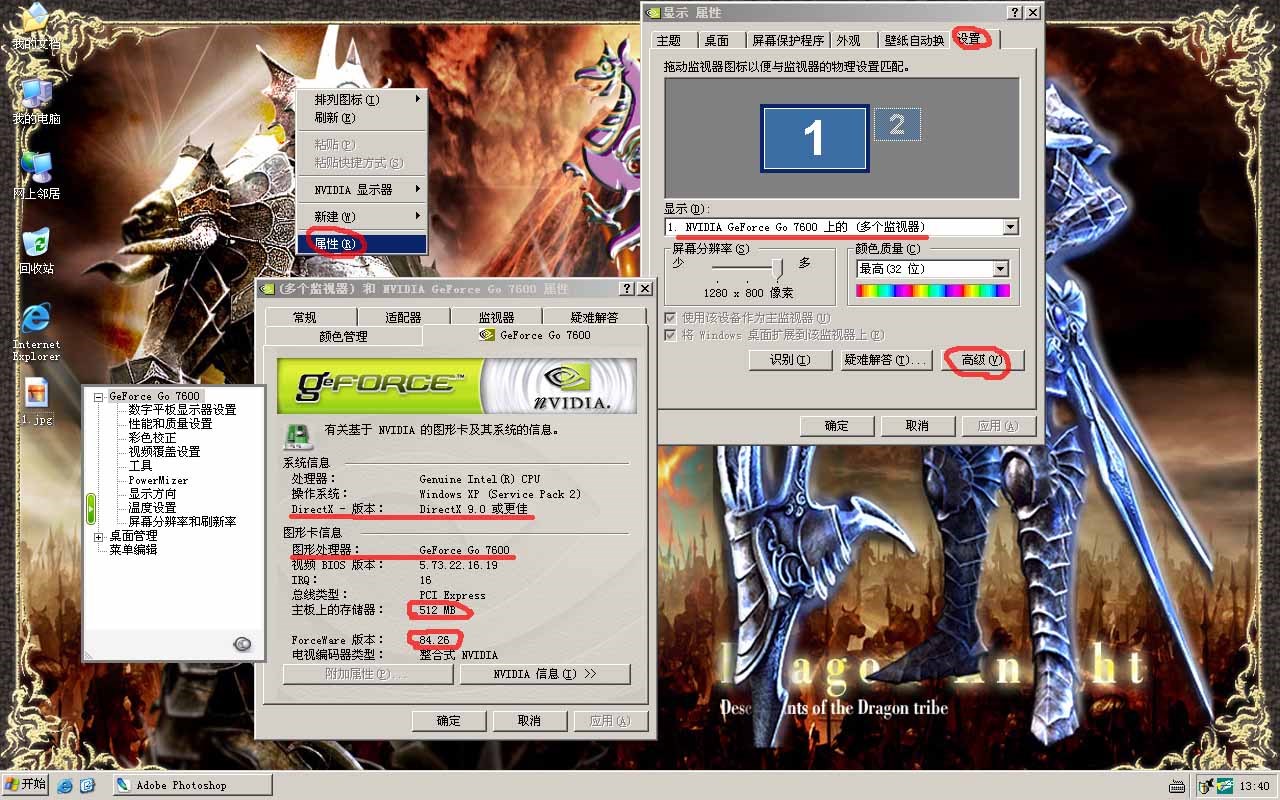The width and height of the screenshot is (1280, 800).
Task: Adjust the 屏幕分辨率 slider
Action: (x=777, y=268)
